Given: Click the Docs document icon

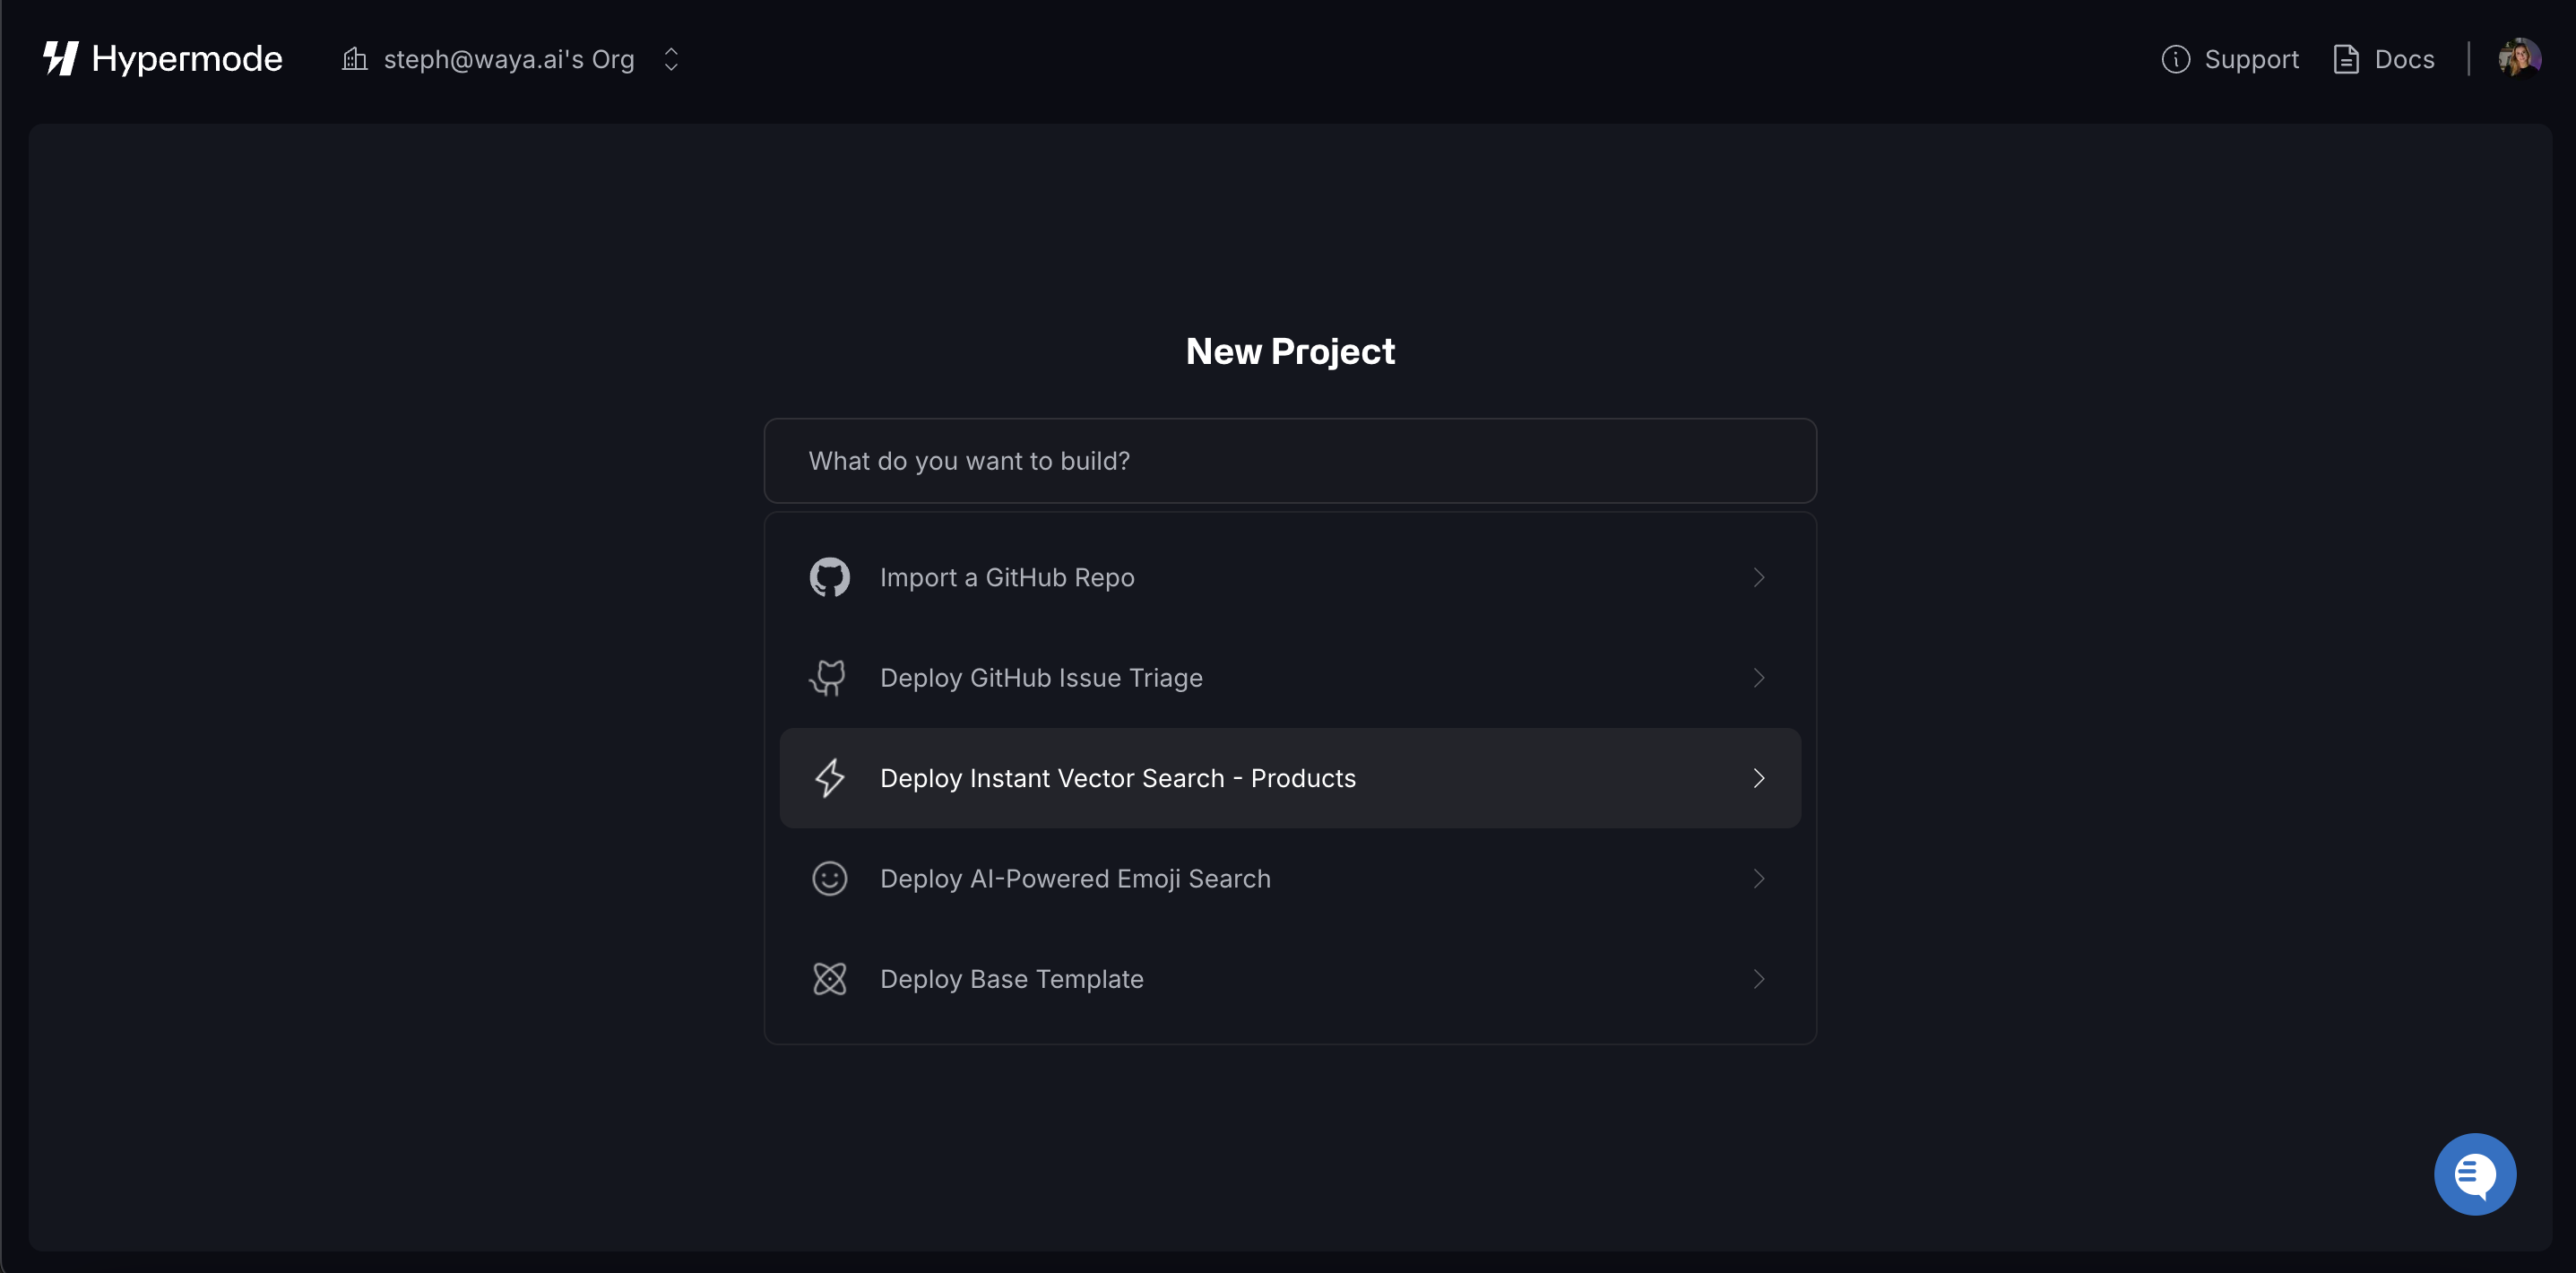Looking at the screenshot, I should (2346, 59).
